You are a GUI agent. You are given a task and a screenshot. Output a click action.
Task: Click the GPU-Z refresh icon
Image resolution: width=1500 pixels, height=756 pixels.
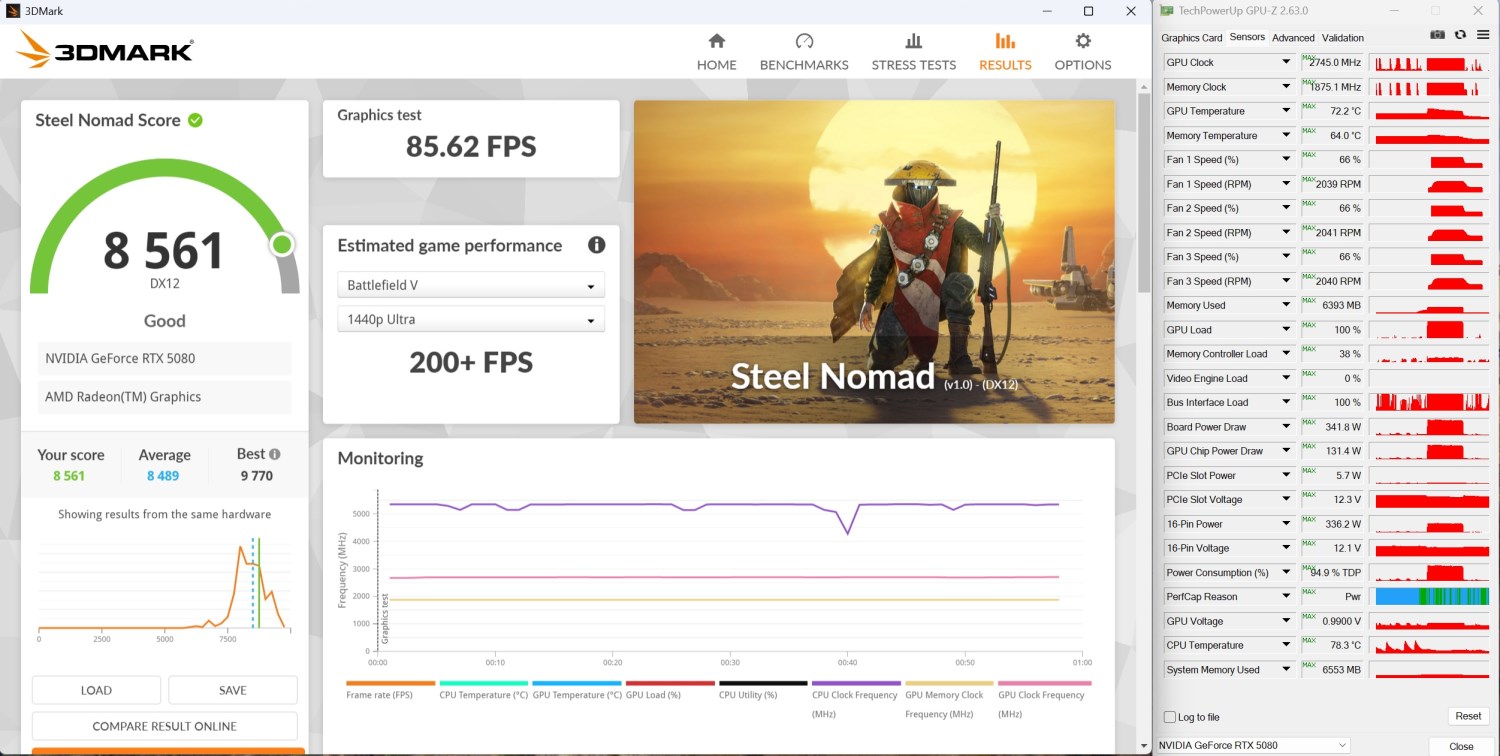coord(1460,35)
